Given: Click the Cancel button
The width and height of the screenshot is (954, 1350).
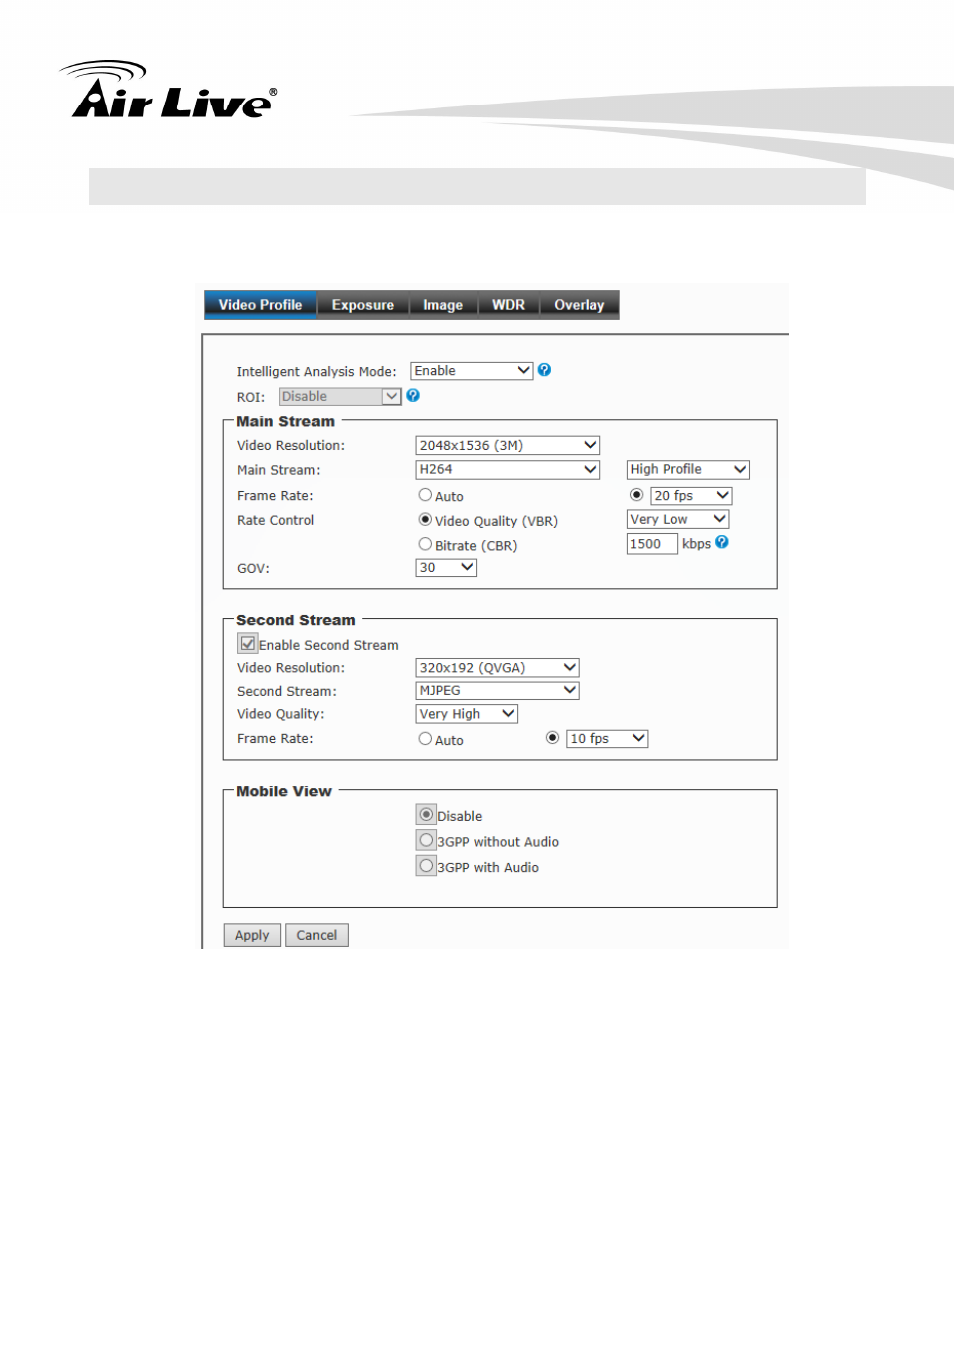Looking at the screenshot, I should pos(317,935).
